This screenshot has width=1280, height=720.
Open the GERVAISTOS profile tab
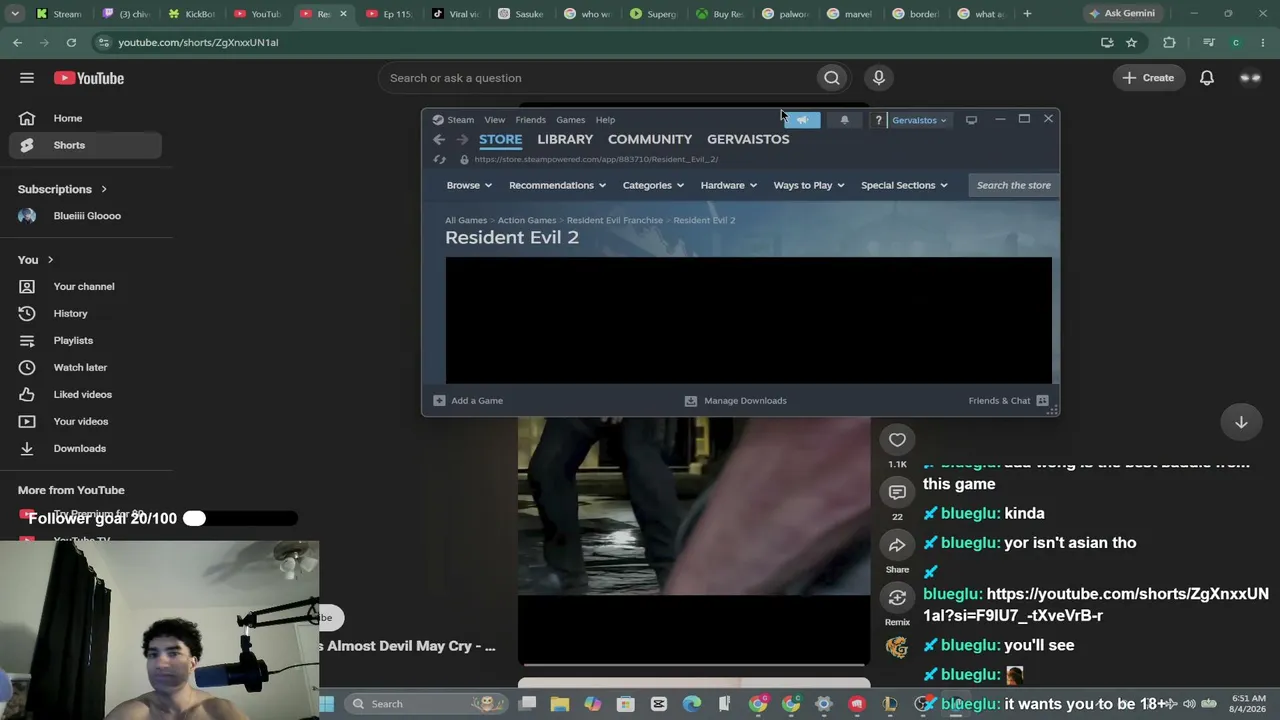[x=748, y=139]
